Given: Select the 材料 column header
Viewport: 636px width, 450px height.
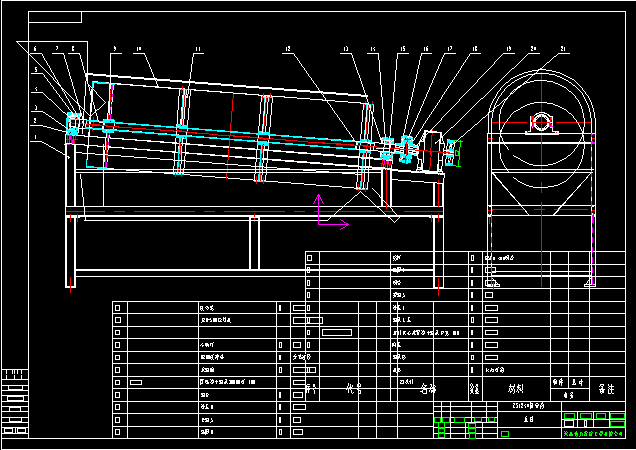Looking at the screenshot, I should click(x=516, y=387).
